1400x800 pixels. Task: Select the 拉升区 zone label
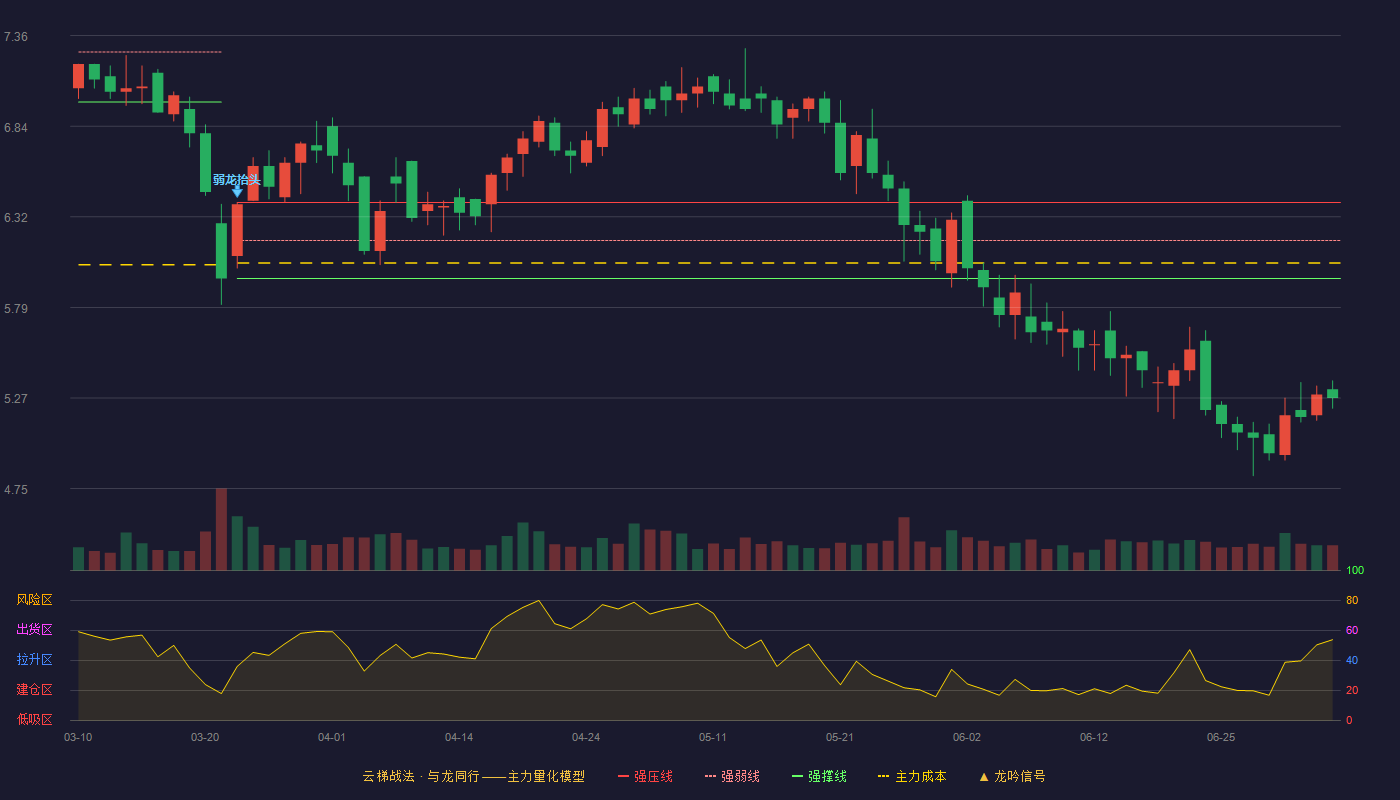point(34,660)
